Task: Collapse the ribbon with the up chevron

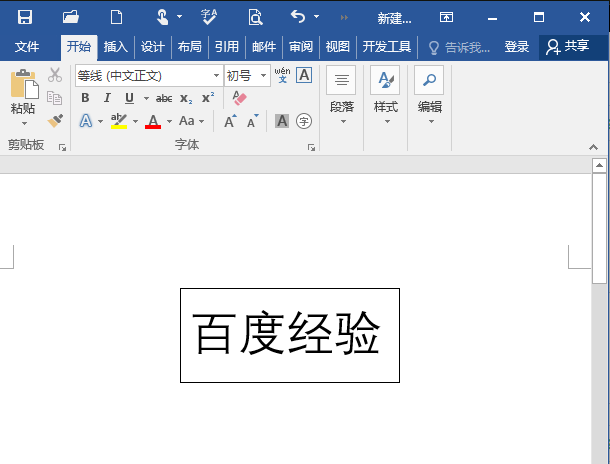Action: (593, 147)
